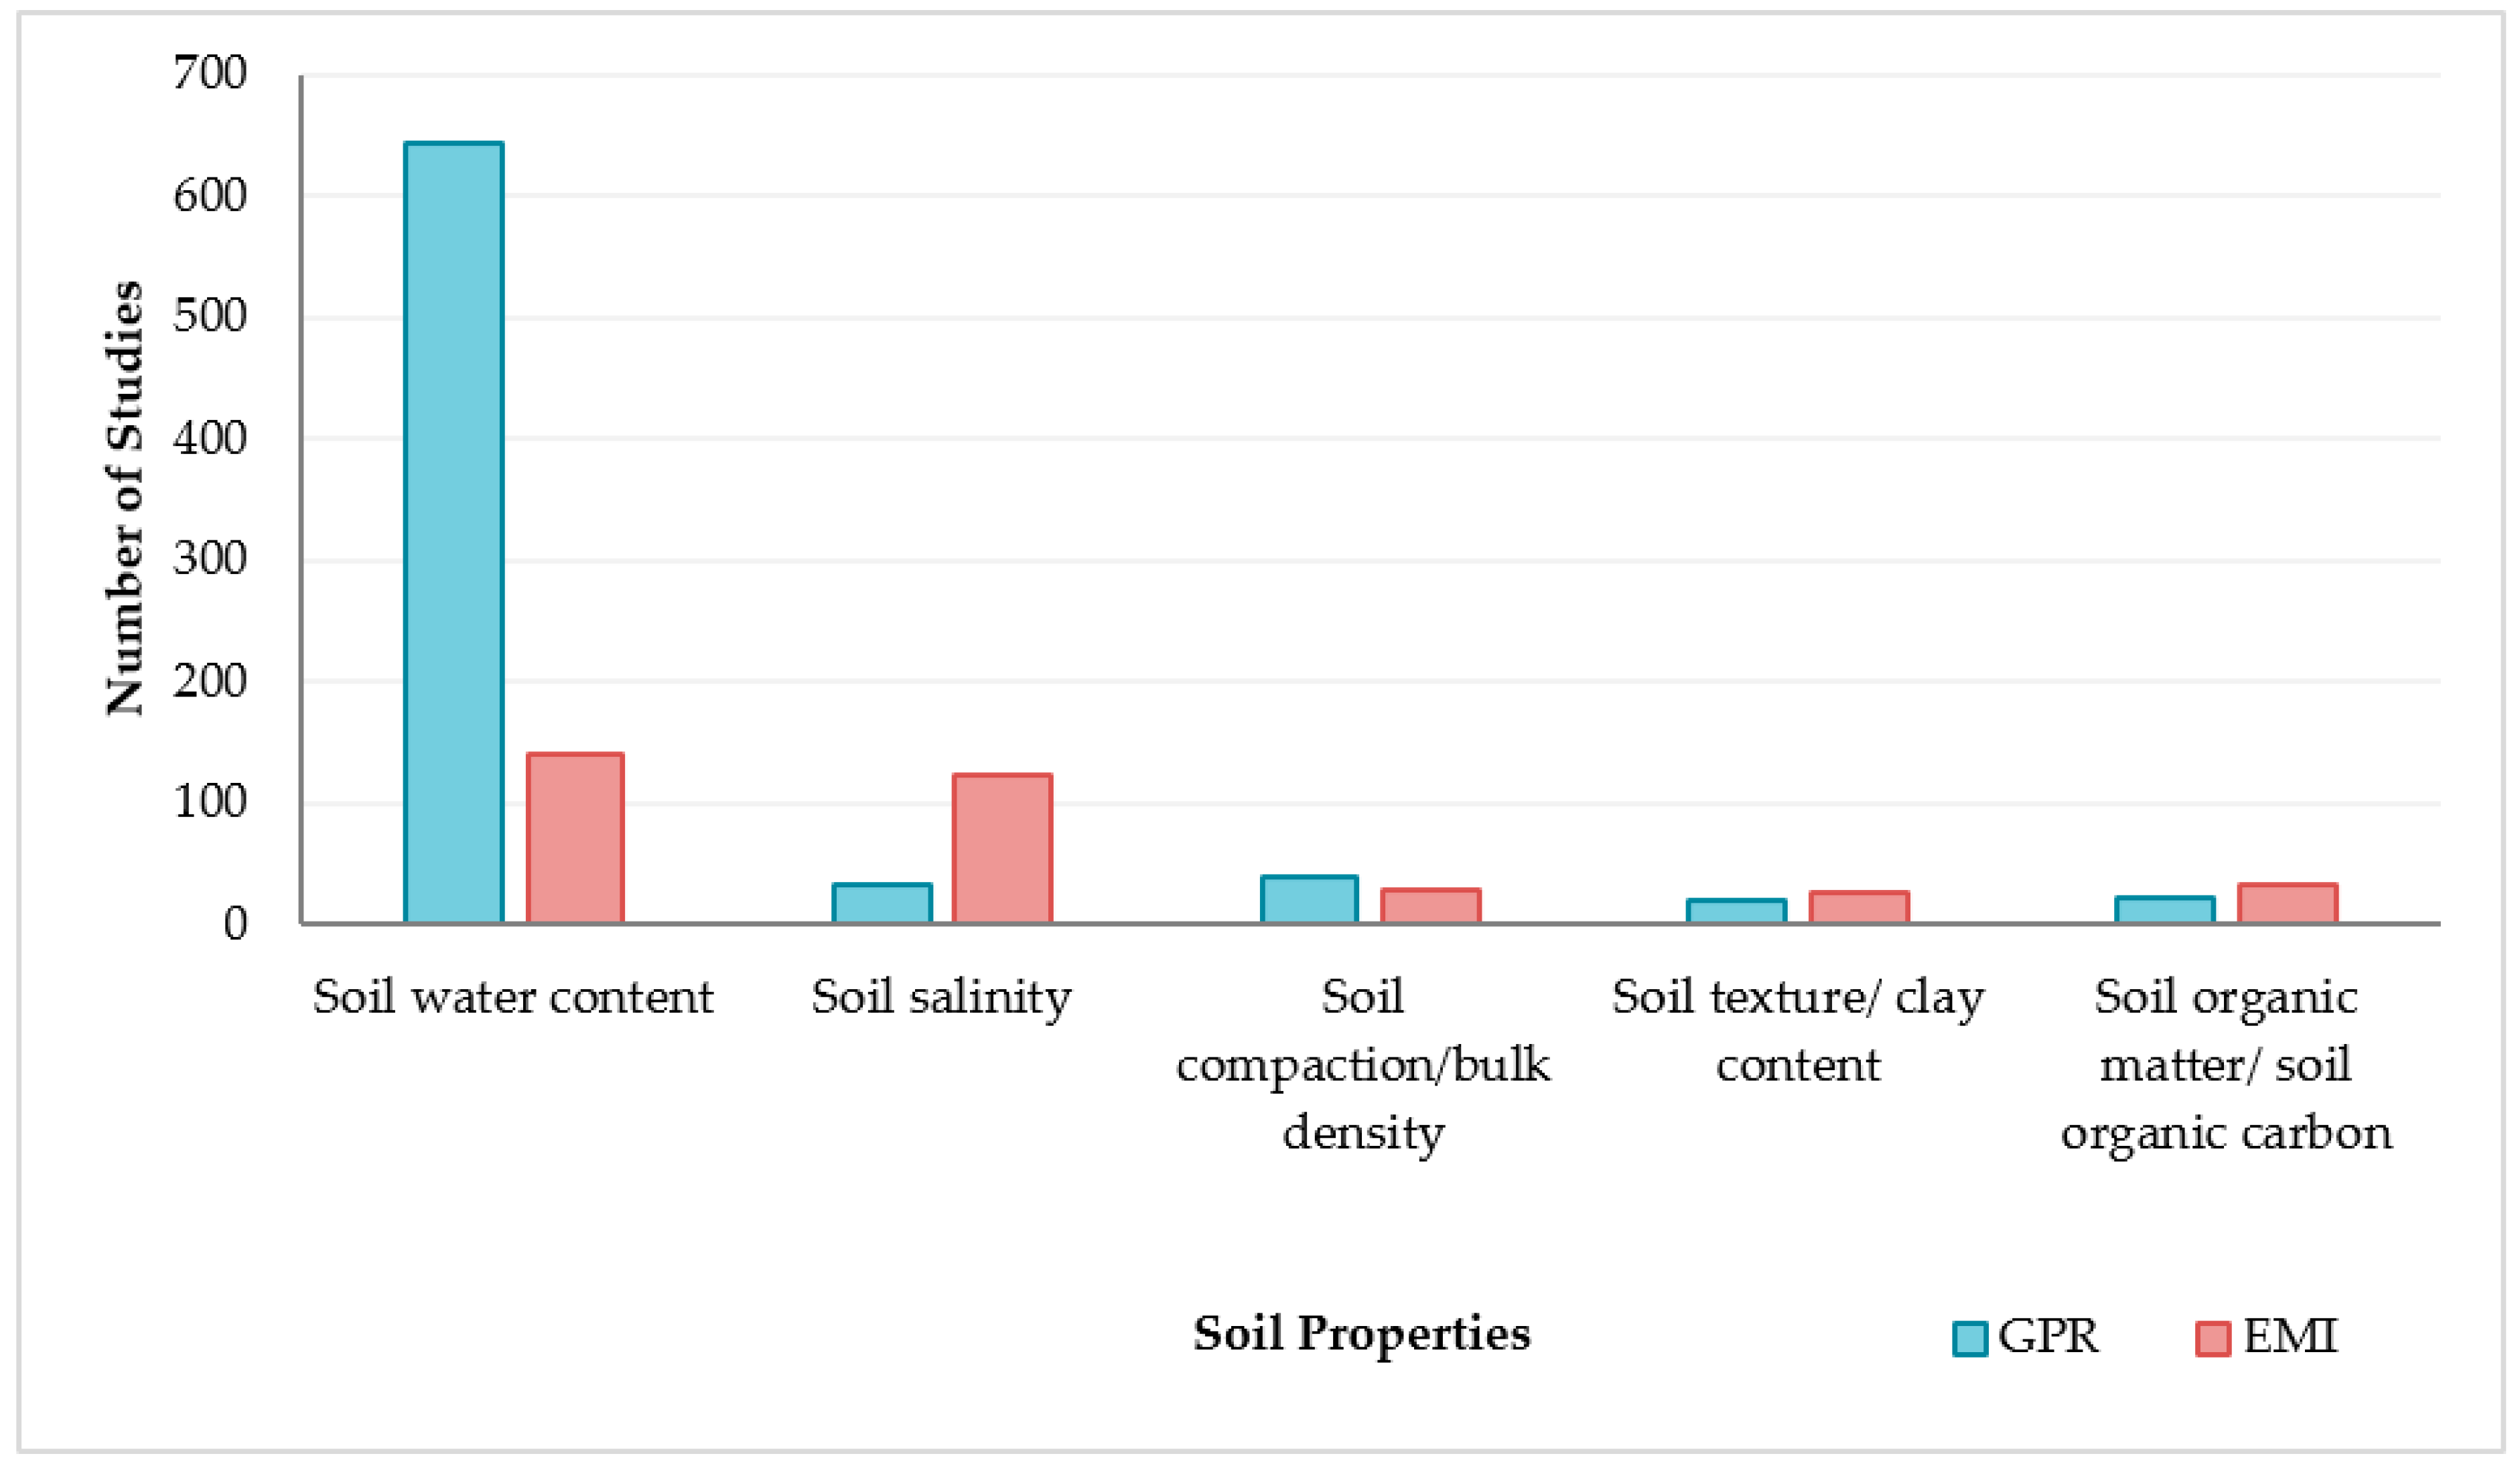This screenshot has height=1470, width=2520.
Task: Select the "Soil salinity" category label
Action: pos(941,998)
